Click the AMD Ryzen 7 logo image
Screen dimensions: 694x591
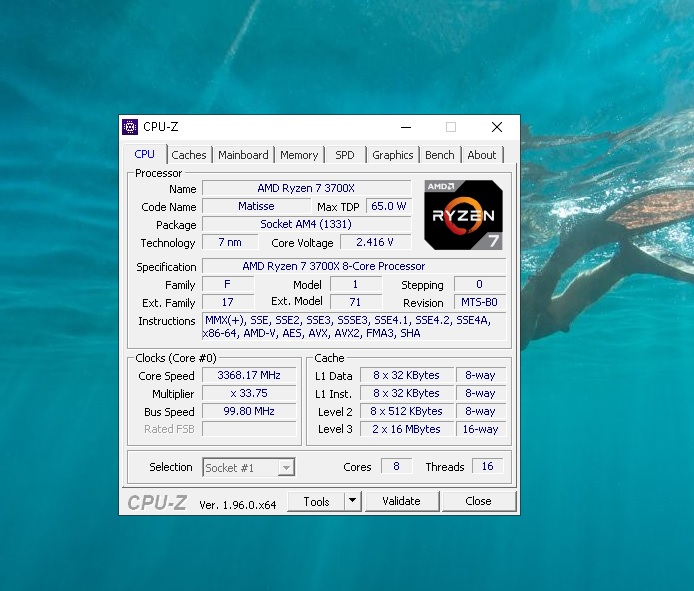point(463,214)
